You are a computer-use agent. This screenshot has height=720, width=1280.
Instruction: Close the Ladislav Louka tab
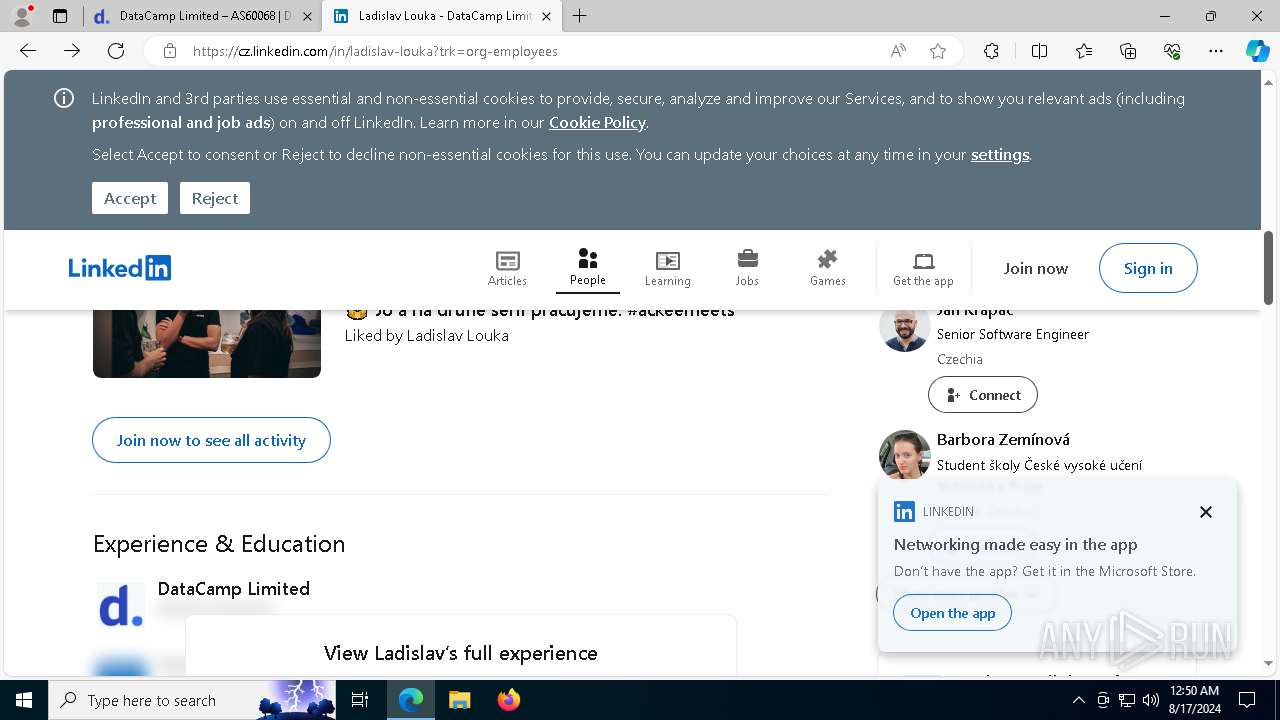click(546, 16)
